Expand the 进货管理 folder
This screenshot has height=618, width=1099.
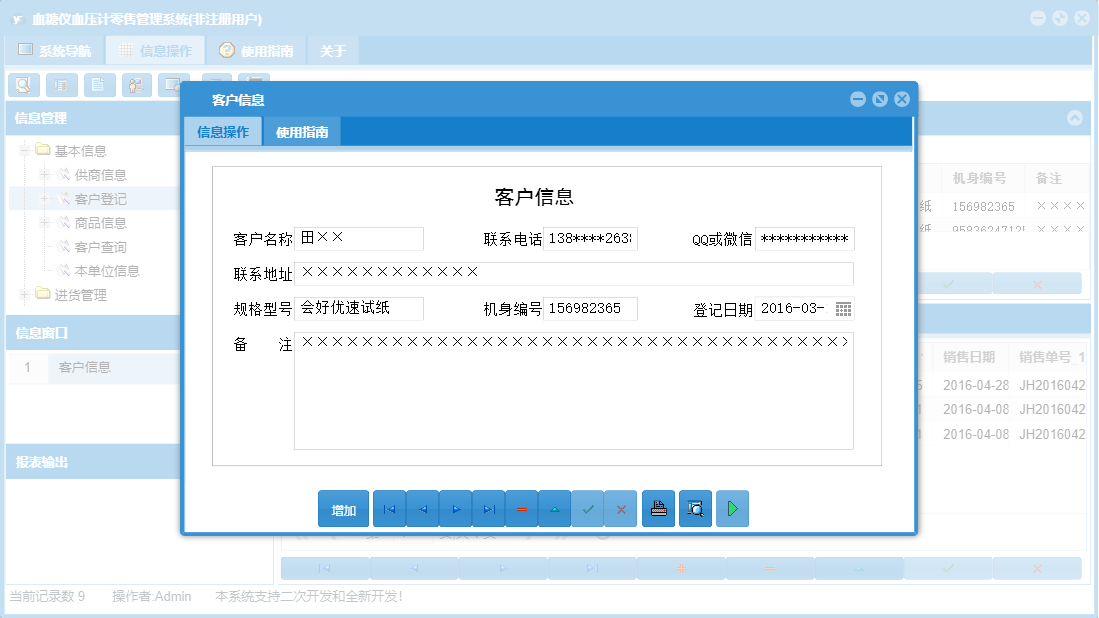23,294
